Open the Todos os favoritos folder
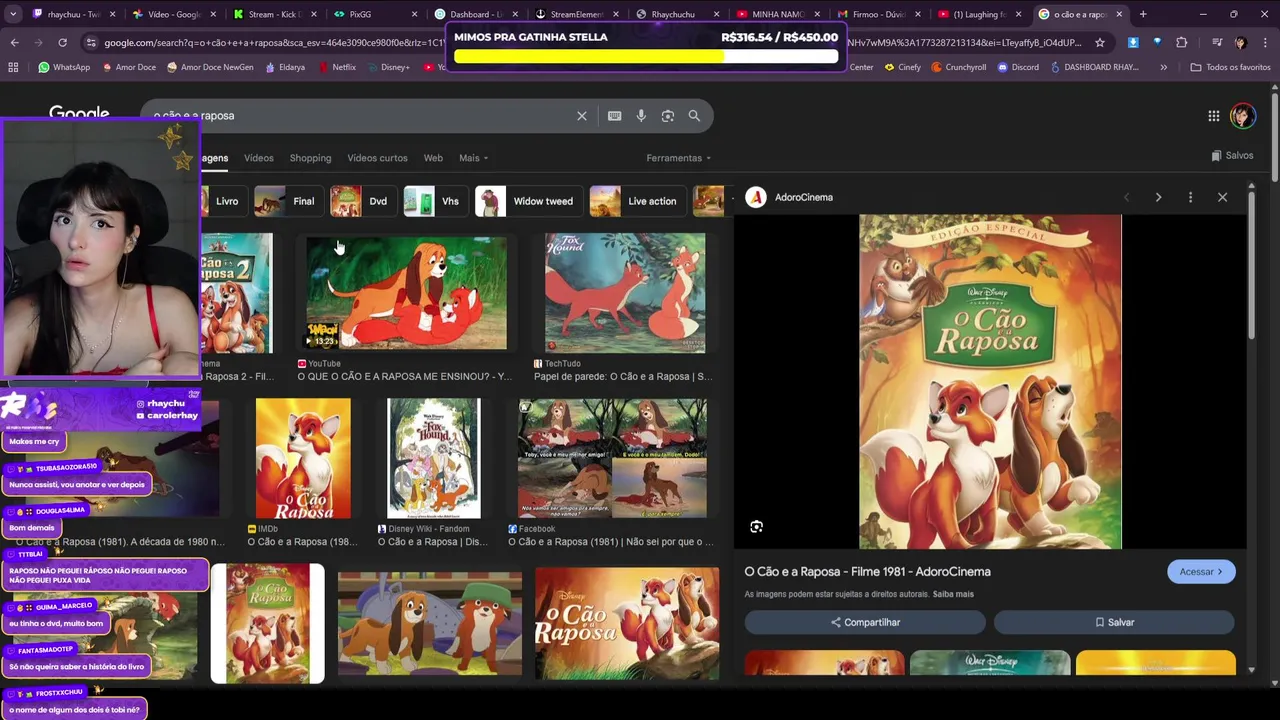This screenshot has height=720, width=1280. pos(1230,67)
